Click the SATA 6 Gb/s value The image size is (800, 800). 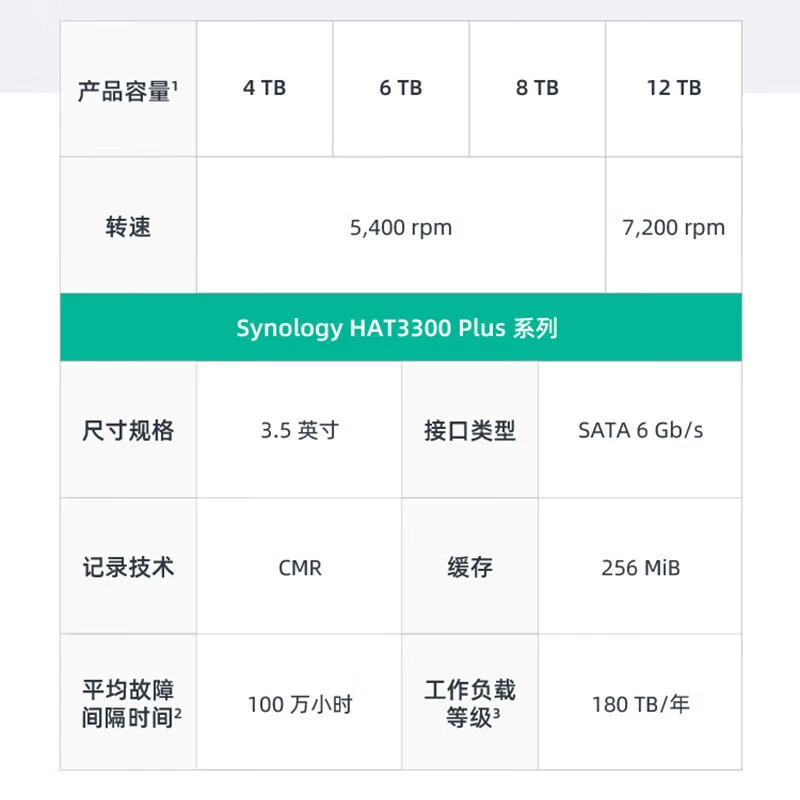pyautogui.click(x=640, y=430)
